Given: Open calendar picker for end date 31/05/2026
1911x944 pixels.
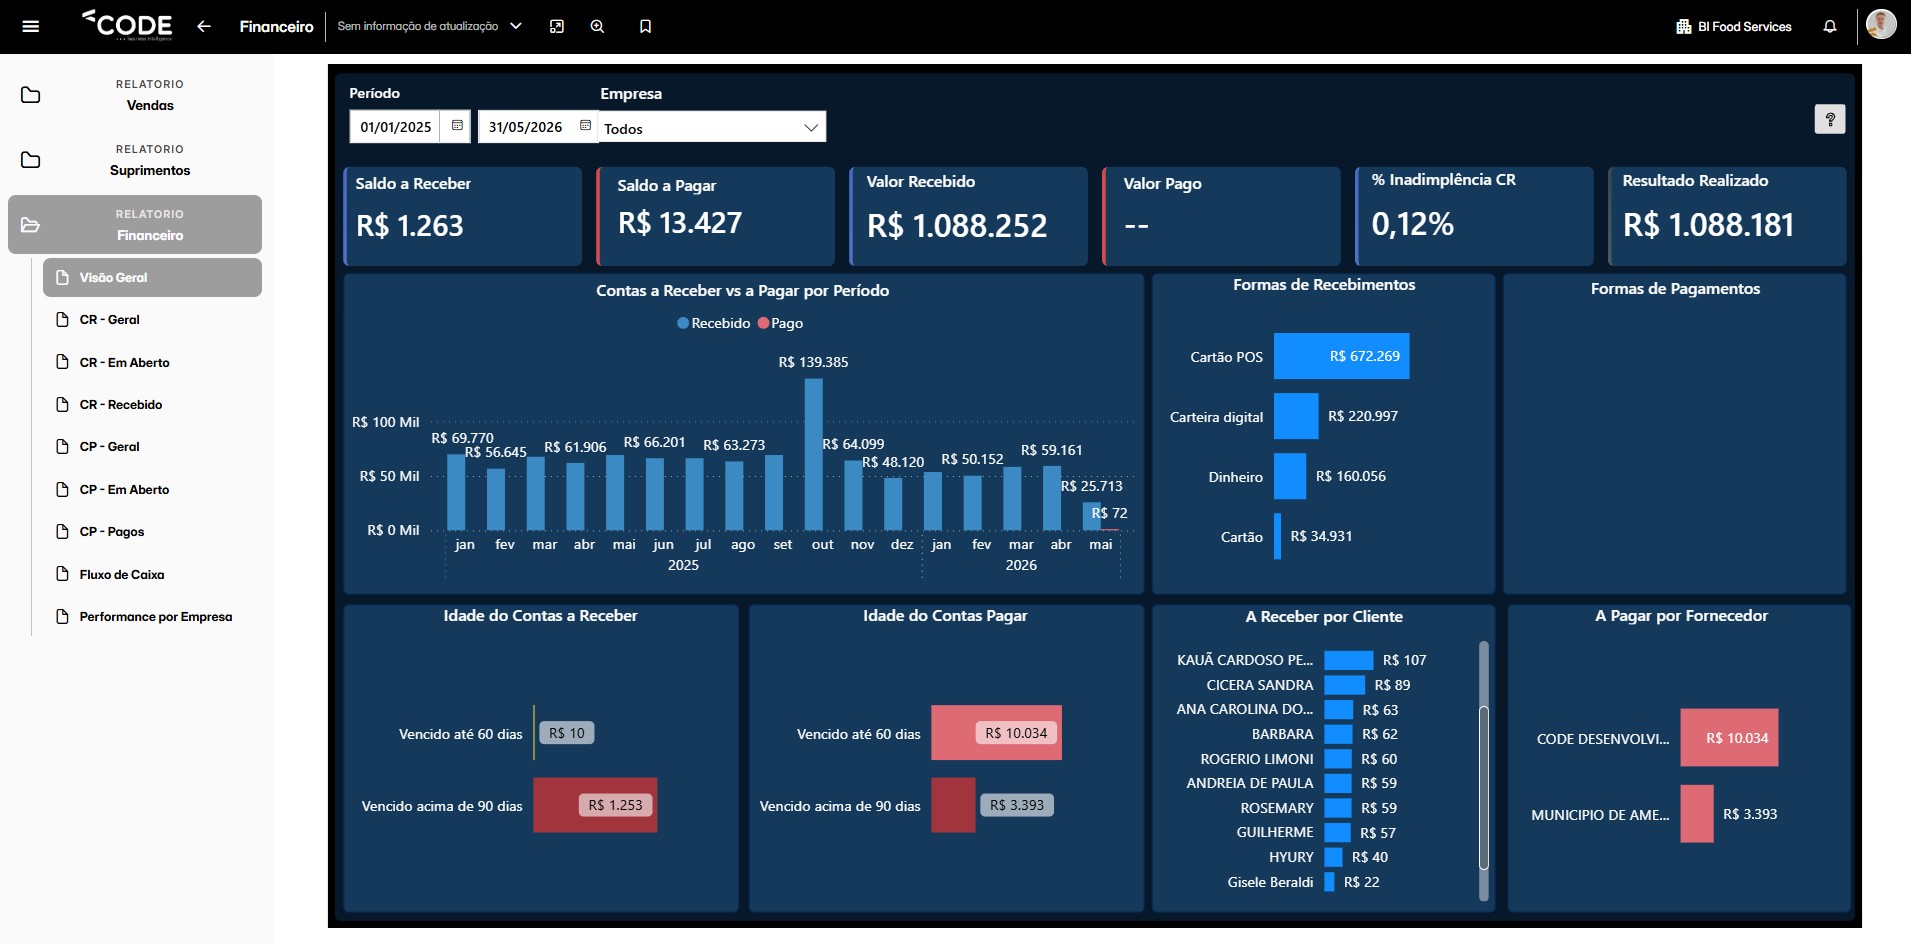Looking at the screenshot, I should point(586,126).
